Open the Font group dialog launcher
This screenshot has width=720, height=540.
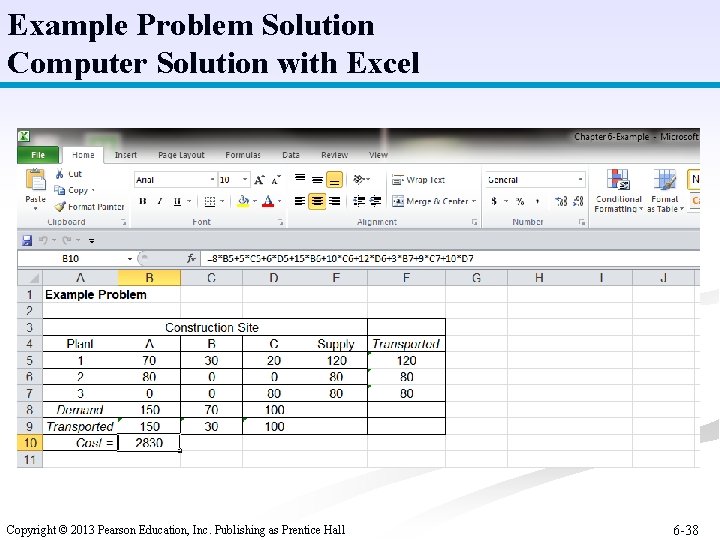point(281,222)
